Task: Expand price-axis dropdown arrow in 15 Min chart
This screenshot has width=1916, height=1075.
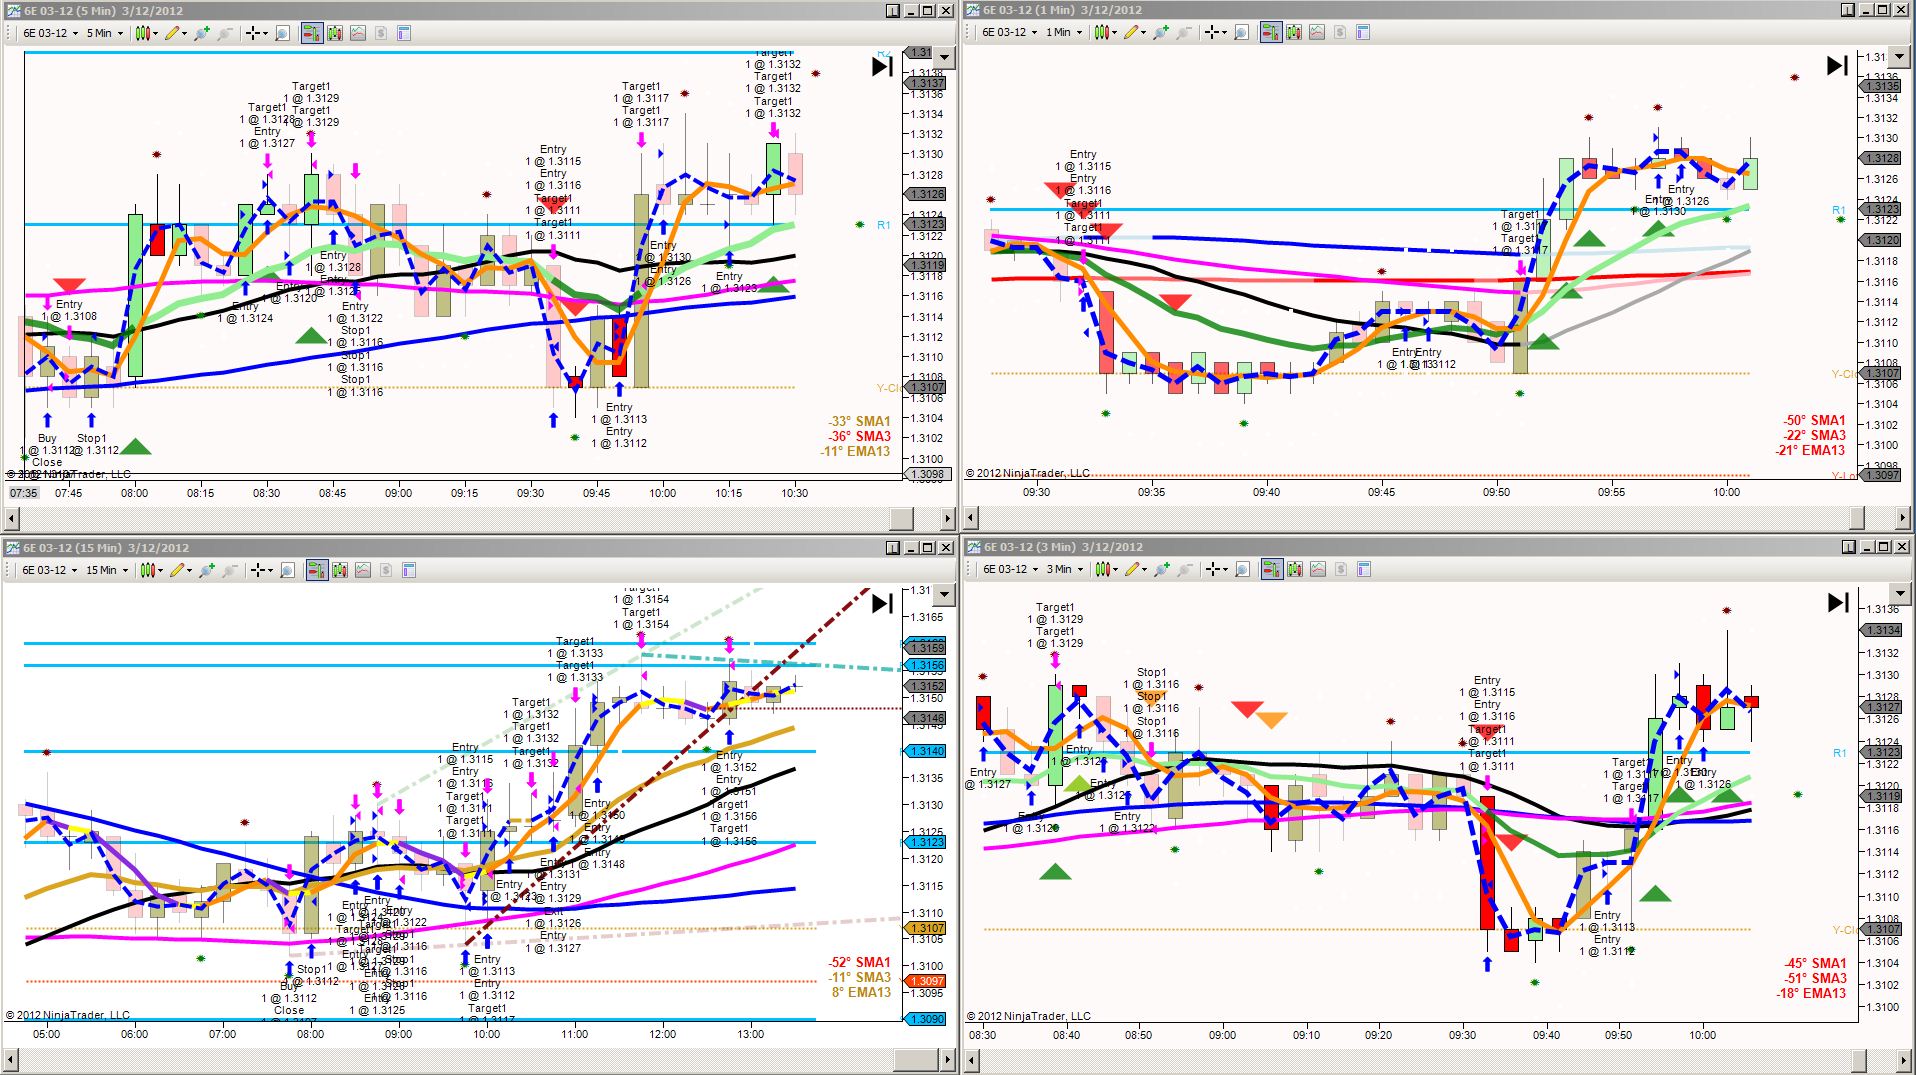Action: tap(944, 594)
